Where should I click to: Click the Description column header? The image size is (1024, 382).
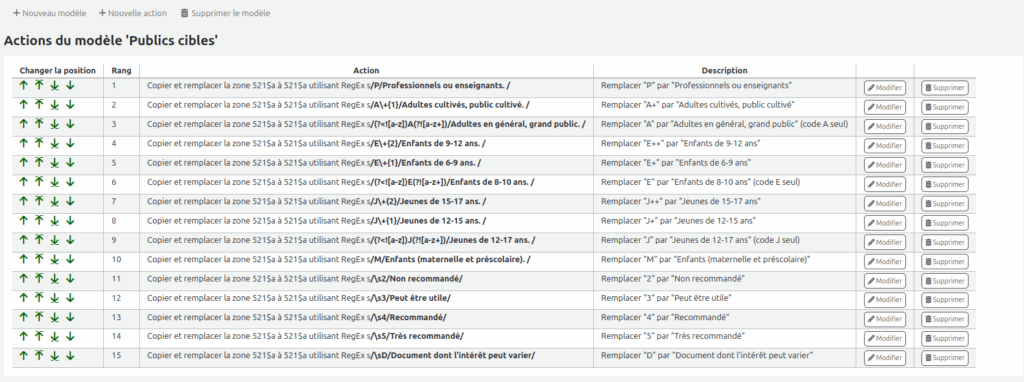(724, 71)
